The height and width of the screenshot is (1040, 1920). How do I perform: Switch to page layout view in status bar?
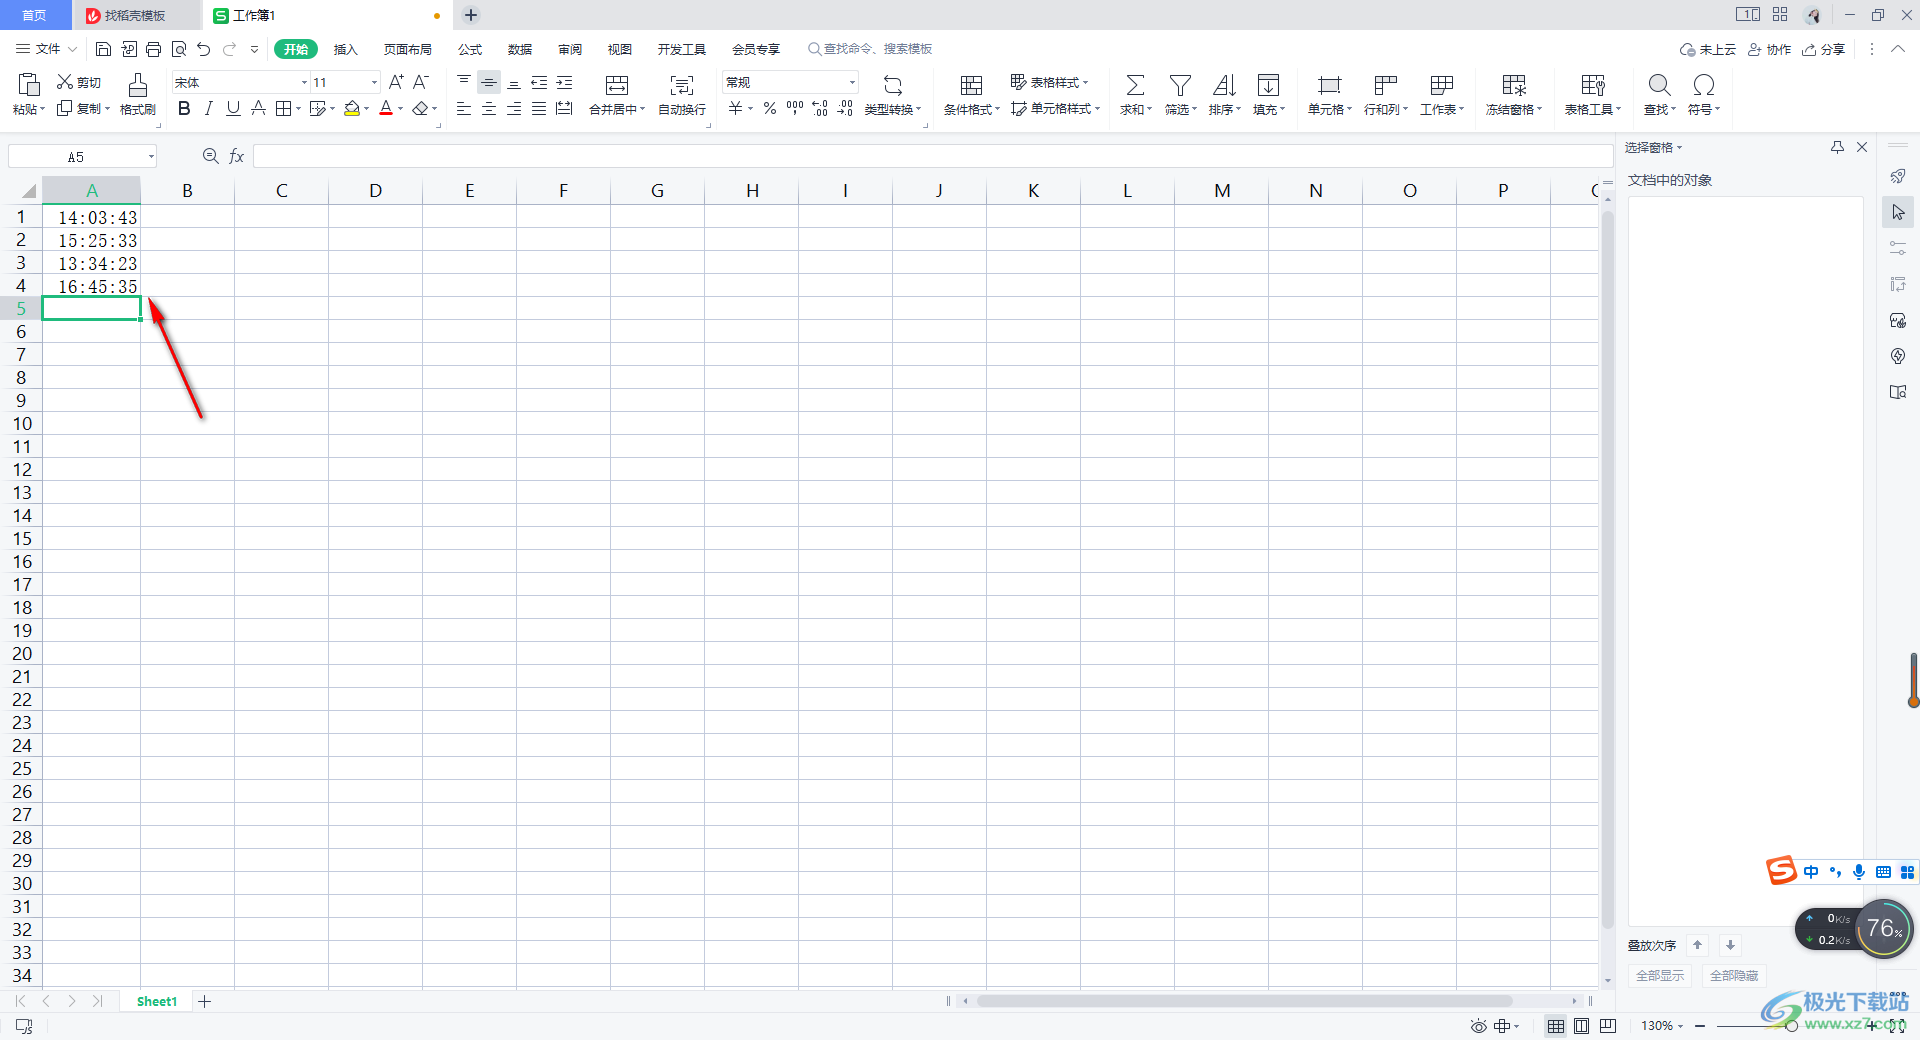1581,1026
